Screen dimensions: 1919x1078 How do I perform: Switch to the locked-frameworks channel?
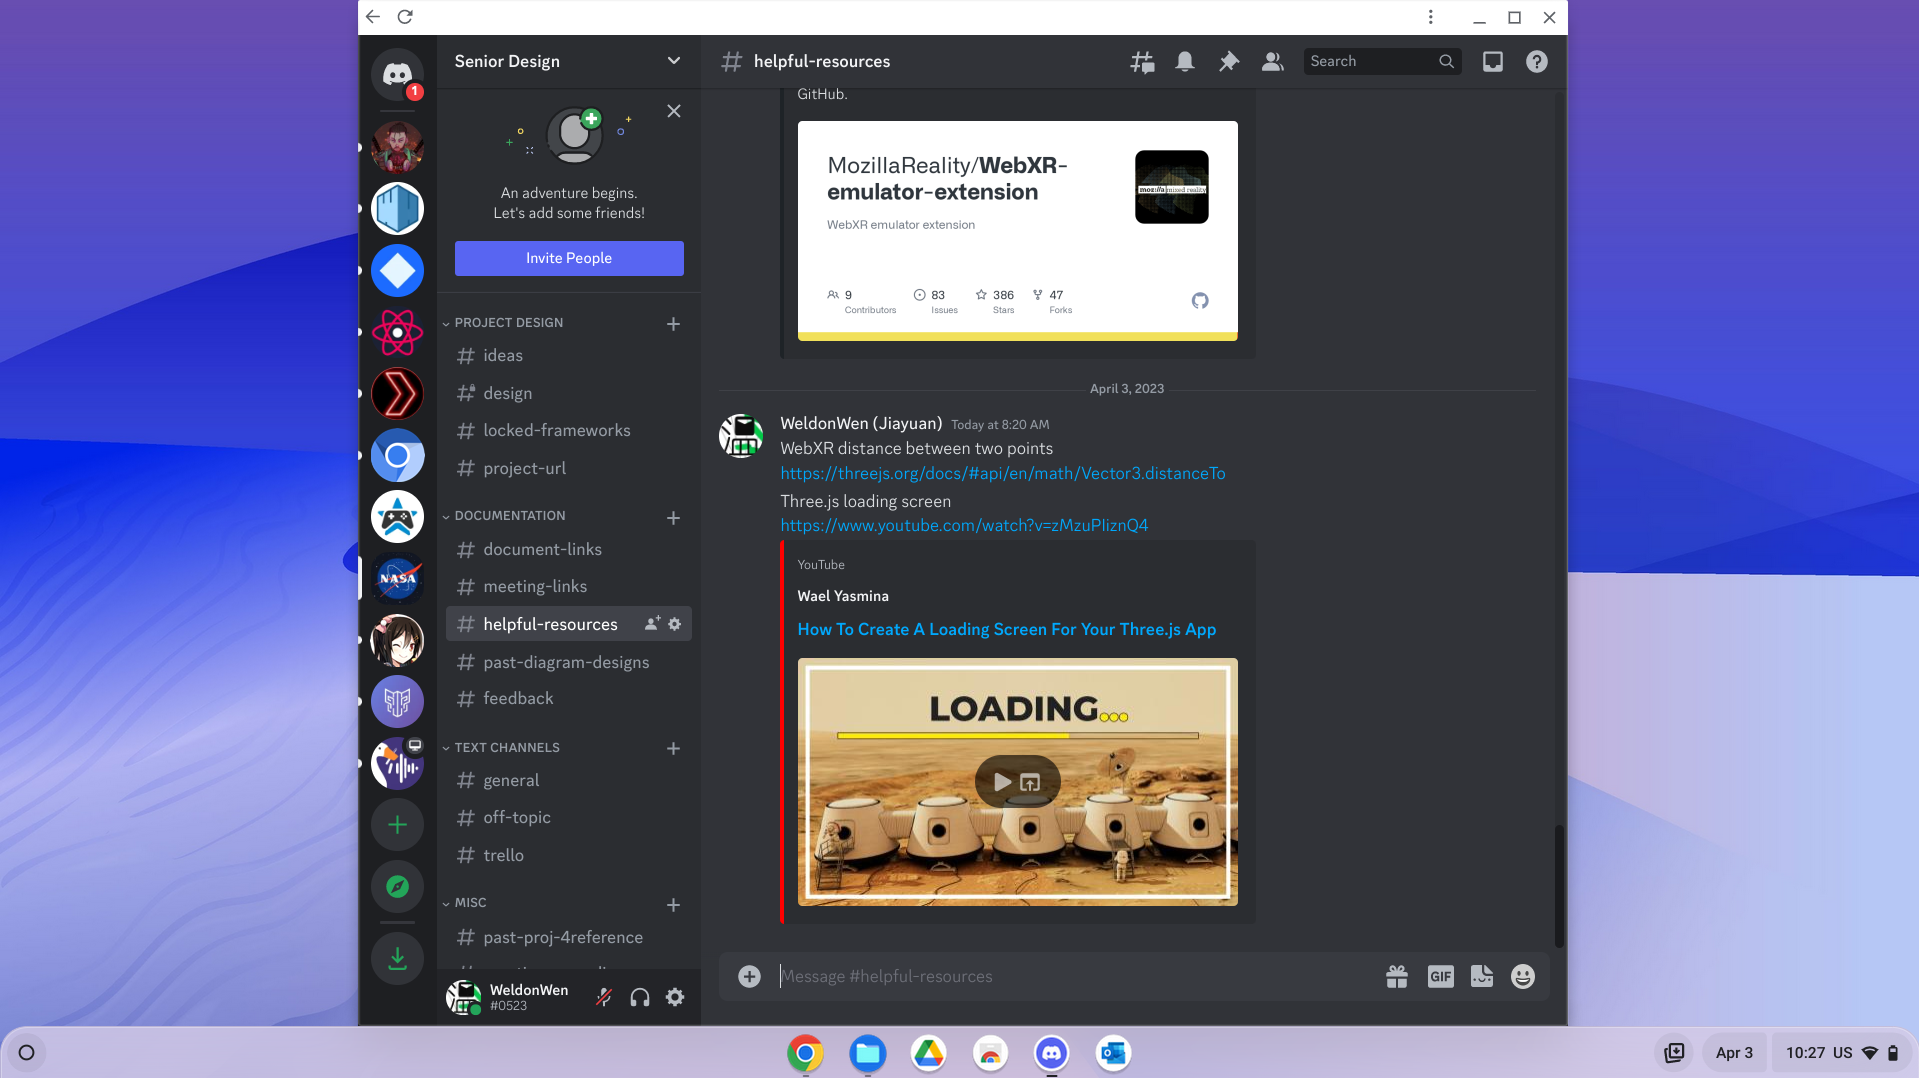[x=568, y=431]
